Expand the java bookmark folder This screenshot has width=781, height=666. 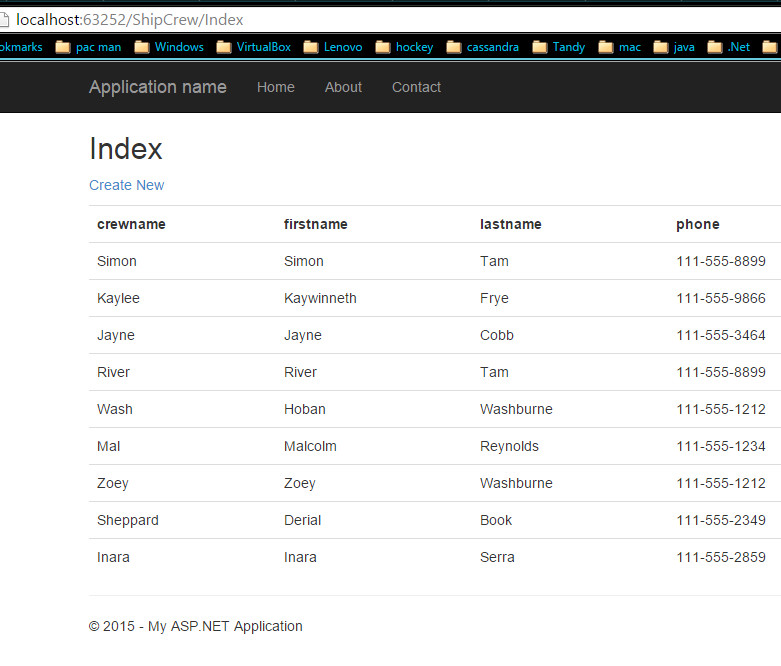pos(673,47)
